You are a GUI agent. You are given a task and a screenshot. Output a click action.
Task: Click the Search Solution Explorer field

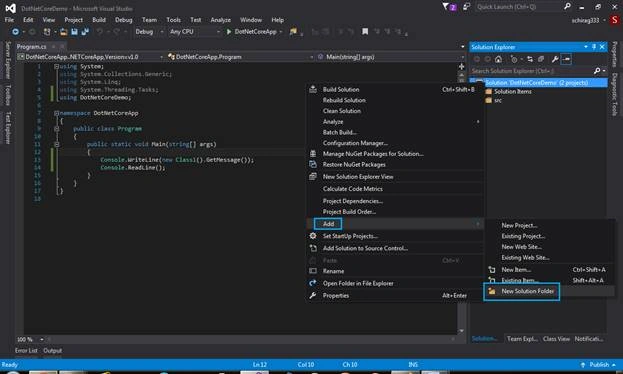[x=532, y=71]
